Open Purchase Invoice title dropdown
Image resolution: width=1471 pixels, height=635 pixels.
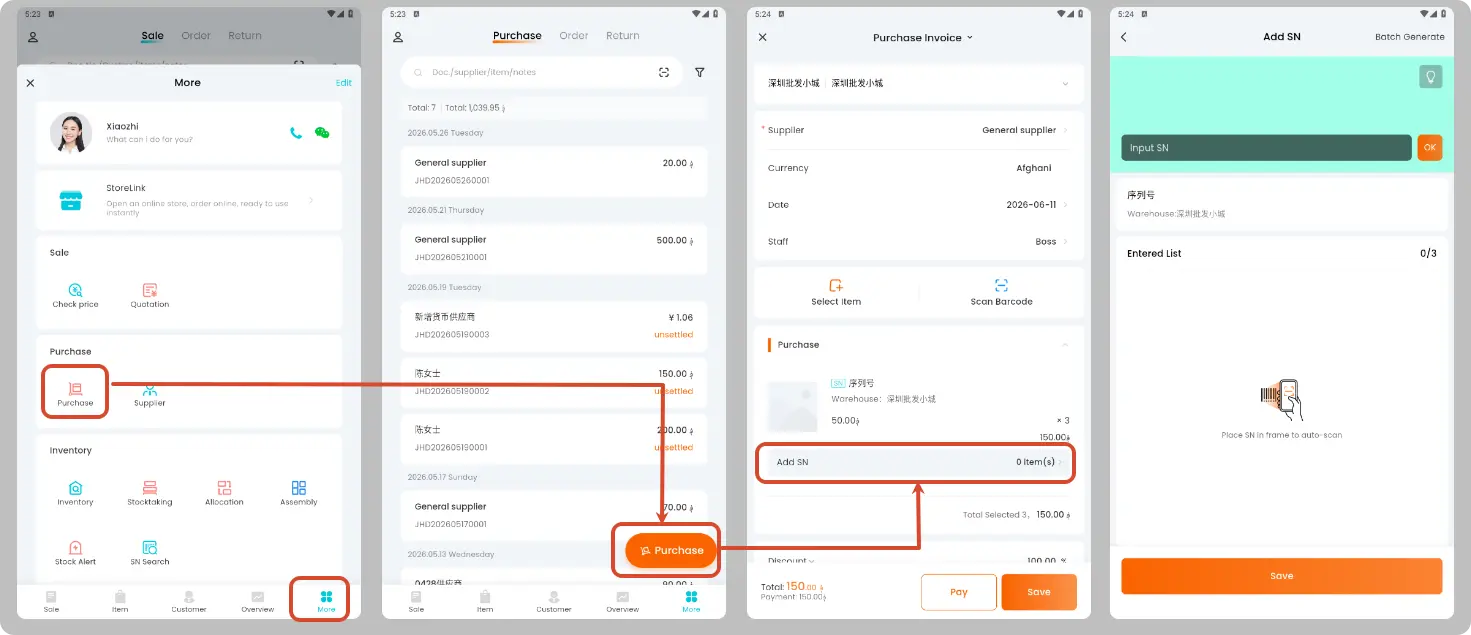click(x=923, y=38)
